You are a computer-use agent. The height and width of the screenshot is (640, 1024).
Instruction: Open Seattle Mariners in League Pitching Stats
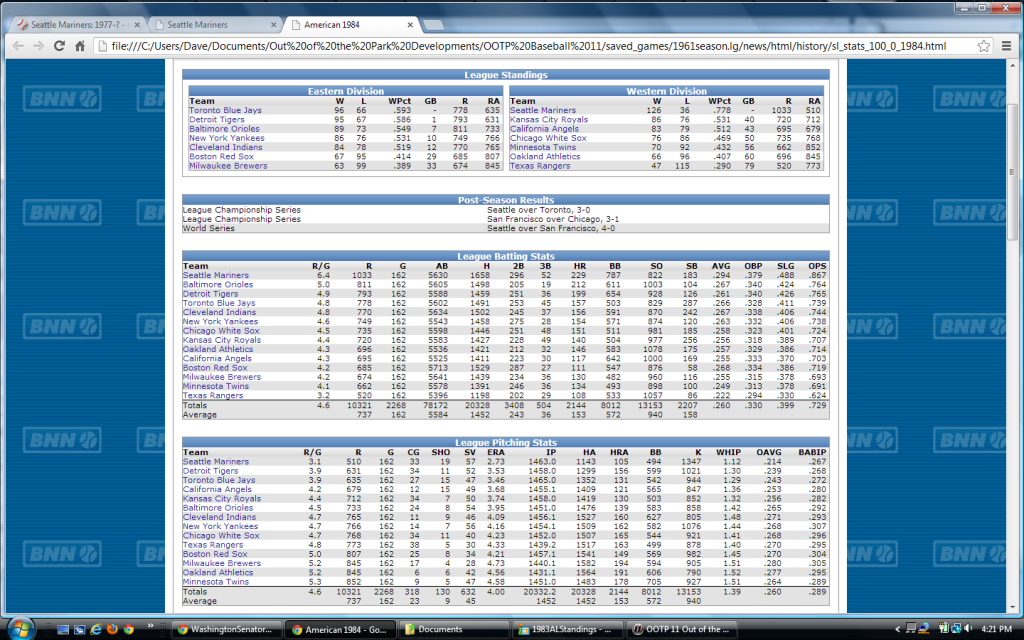[216, 462]
